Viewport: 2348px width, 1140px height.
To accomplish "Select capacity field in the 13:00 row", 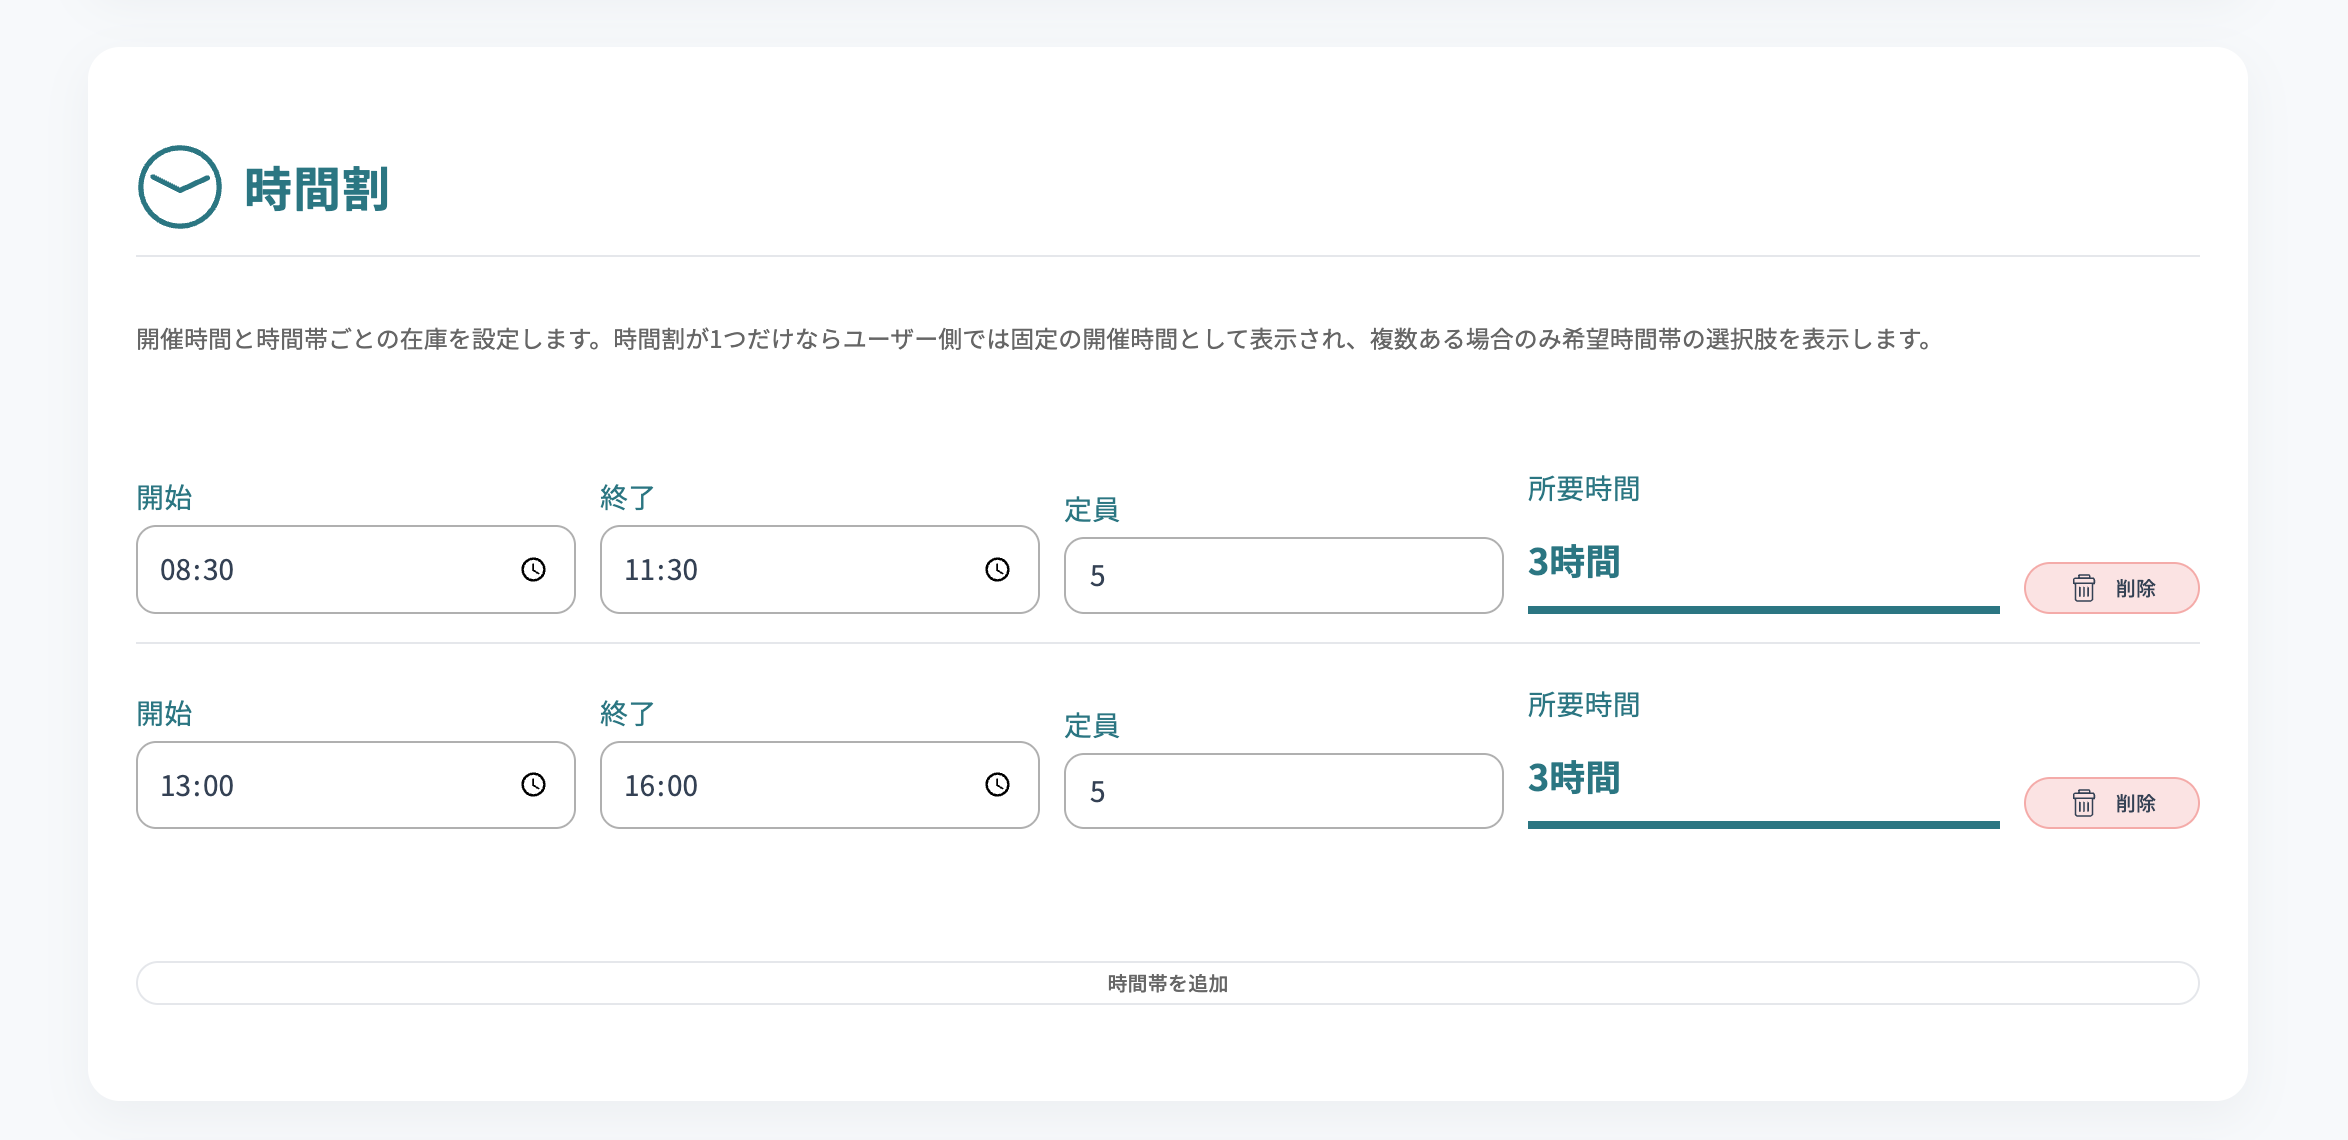I will 1284,791.
